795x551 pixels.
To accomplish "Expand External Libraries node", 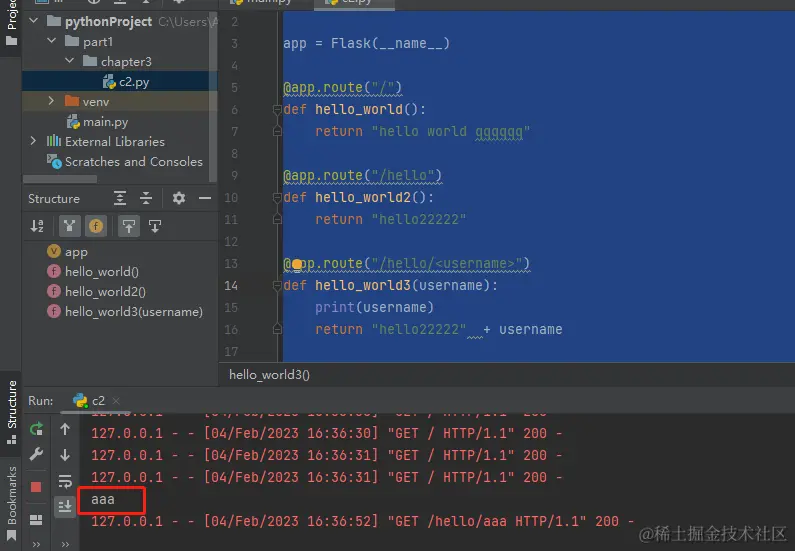I will point(33,141).
